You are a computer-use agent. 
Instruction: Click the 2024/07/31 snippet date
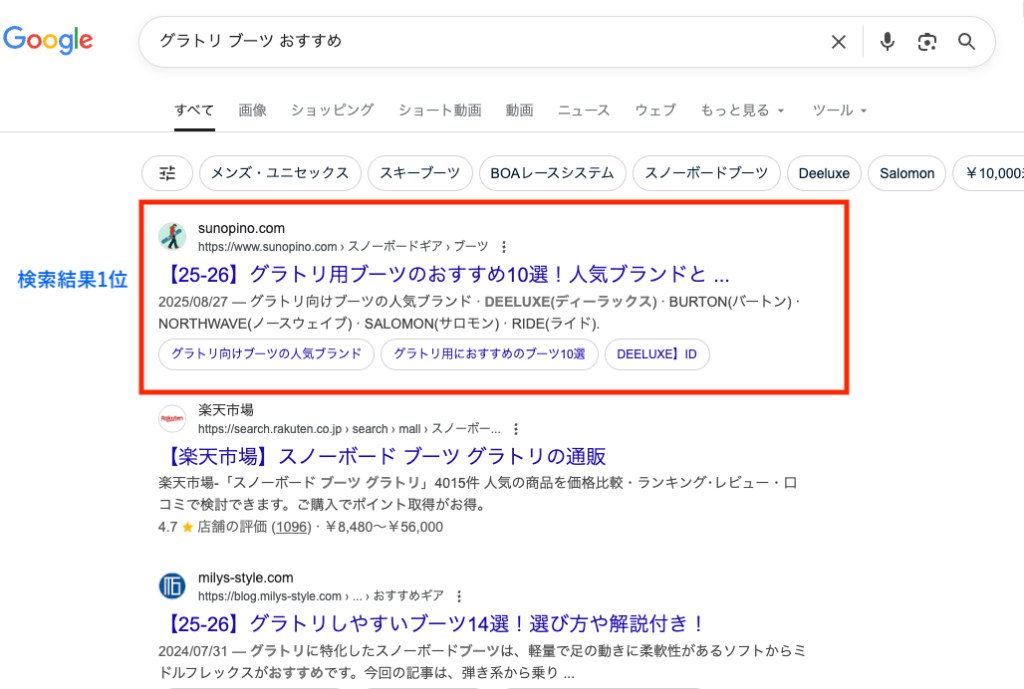[193, 651]
